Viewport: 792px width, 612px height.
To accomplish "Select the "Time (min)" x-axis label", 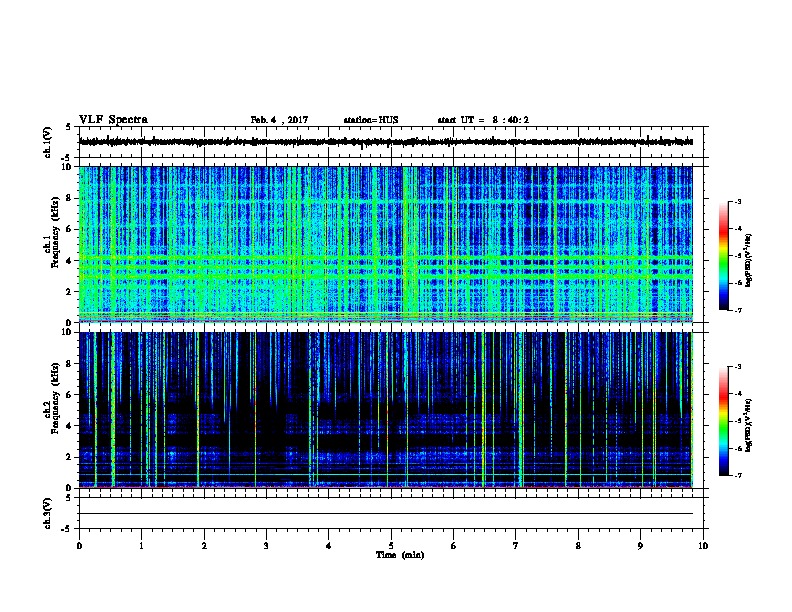I will (400, 555).
